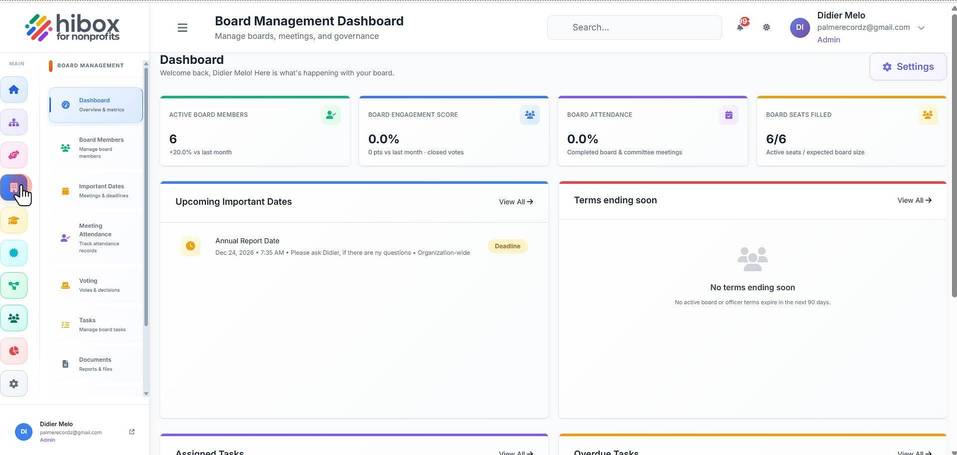Toggle the hamburger menu to collapse sidebar
The image size is (957, 455).
click(x=182, y=27)
